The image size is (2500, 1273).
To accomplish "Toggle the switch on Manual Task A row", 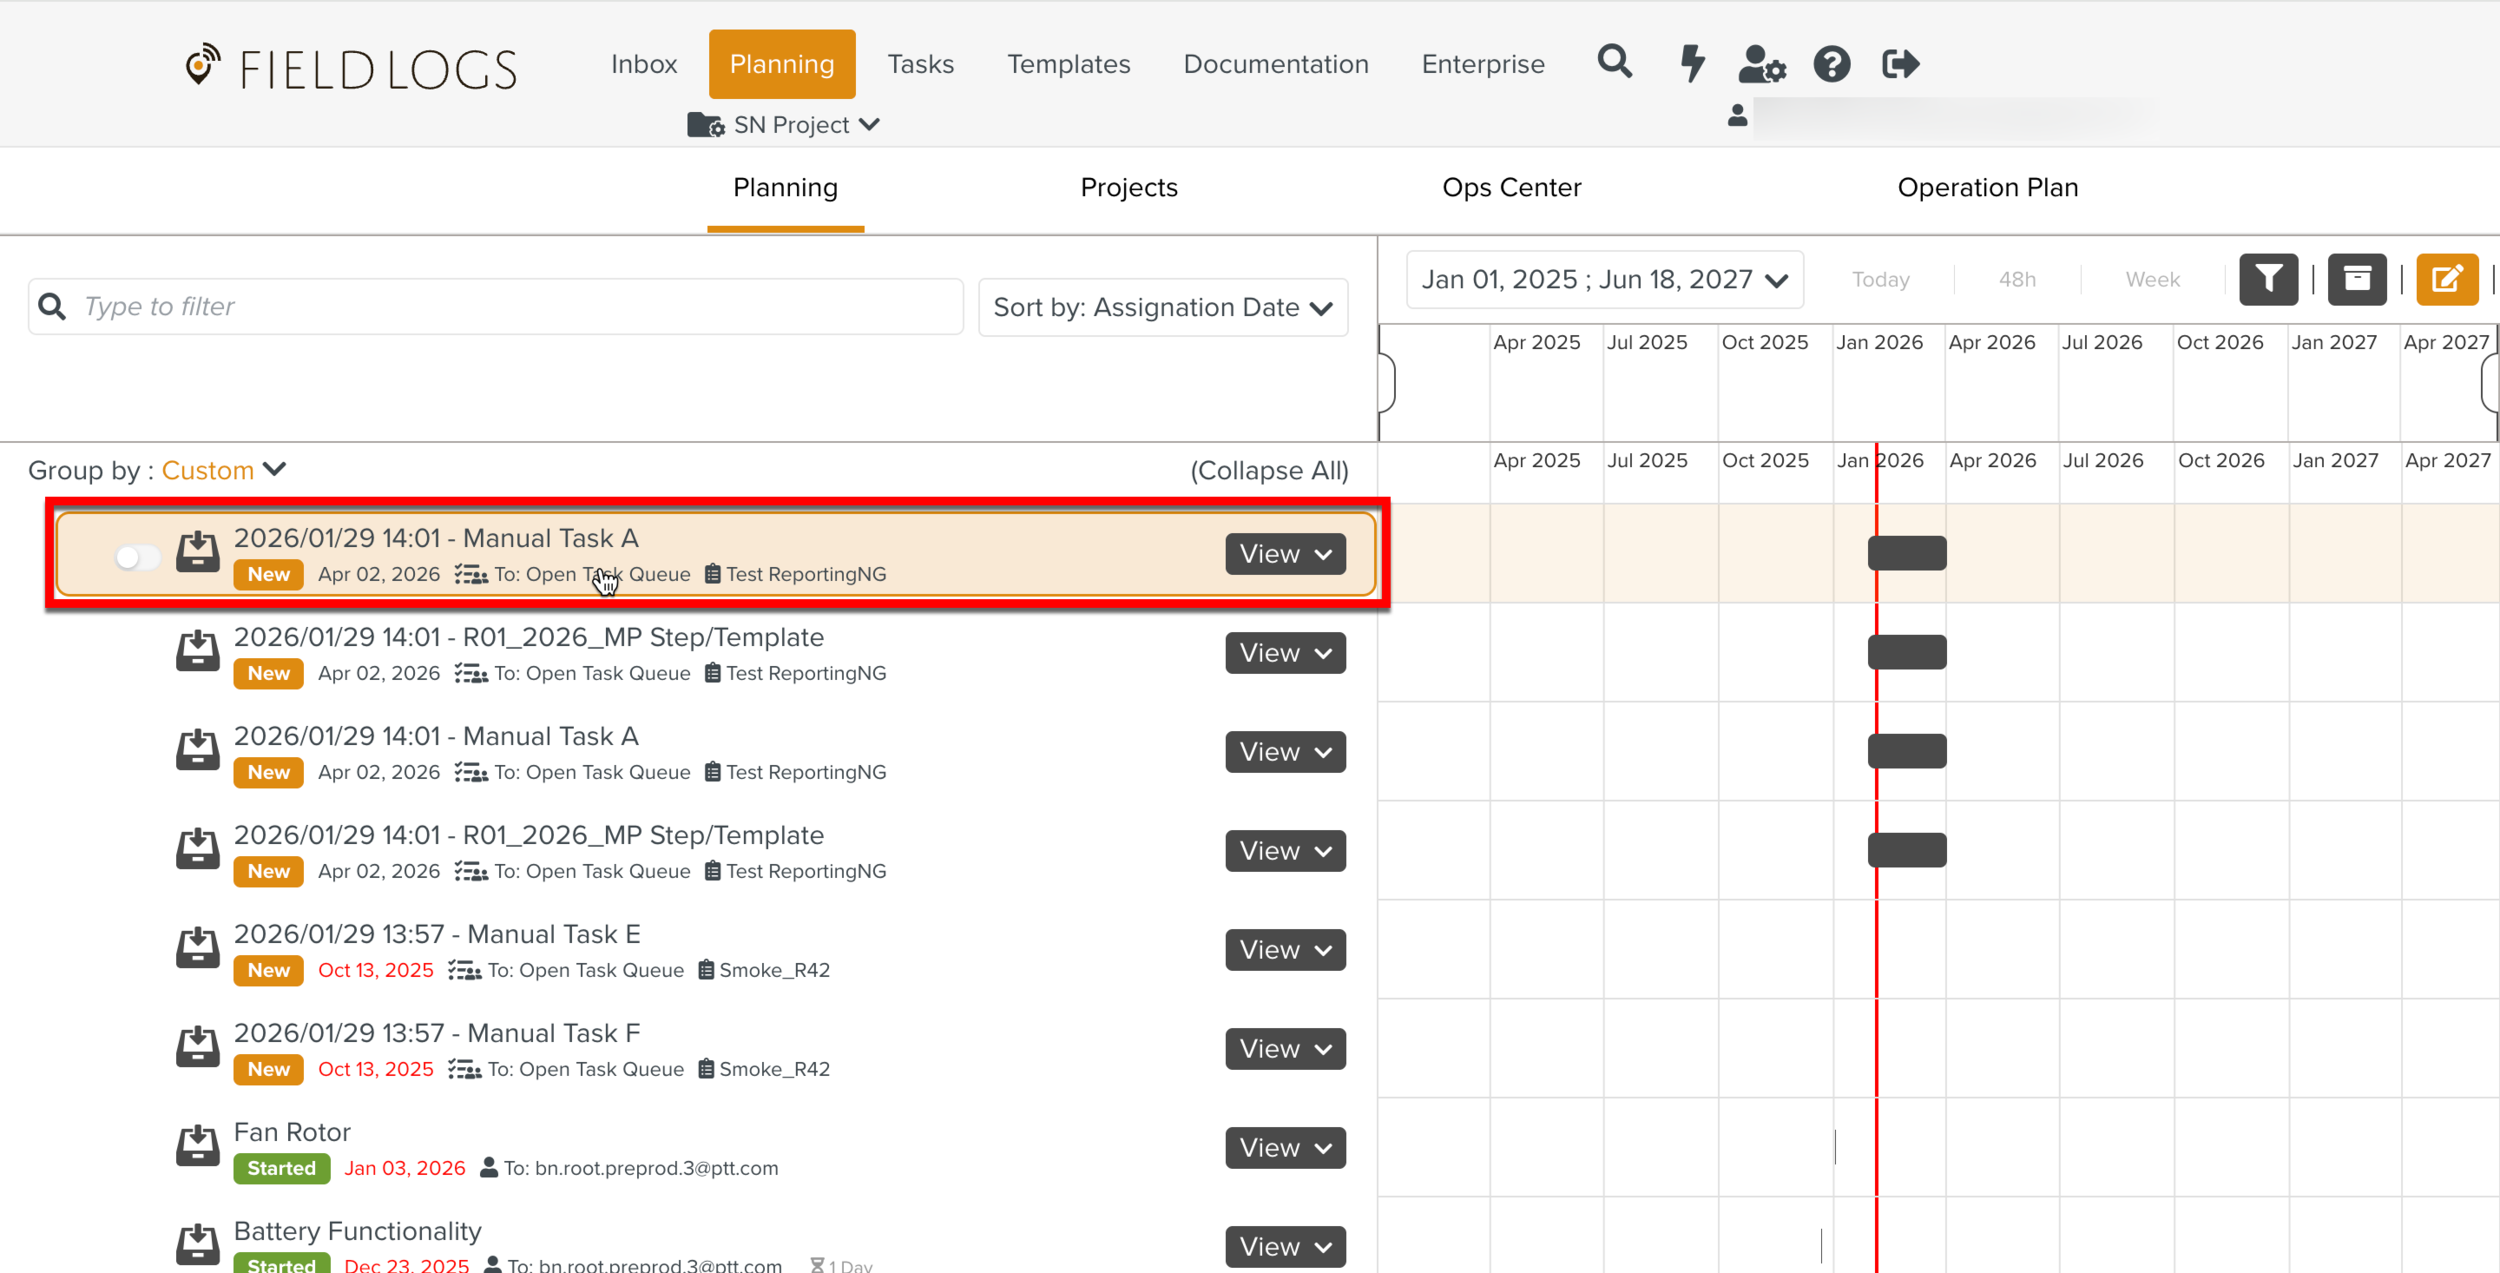I will coord(138,556).
